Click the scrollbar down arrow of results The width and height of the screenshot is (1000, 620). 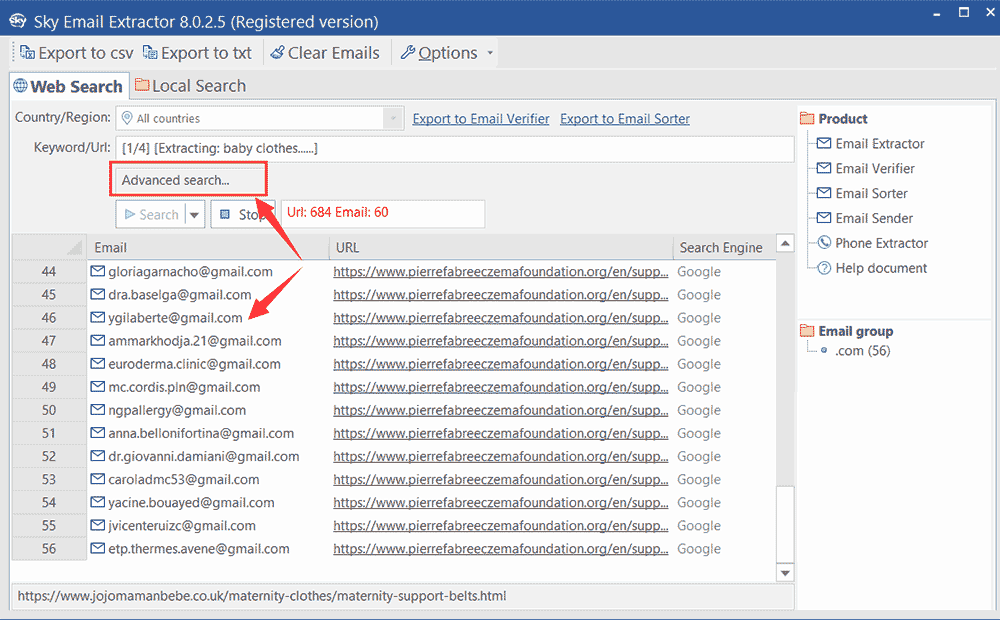point(785,573)
